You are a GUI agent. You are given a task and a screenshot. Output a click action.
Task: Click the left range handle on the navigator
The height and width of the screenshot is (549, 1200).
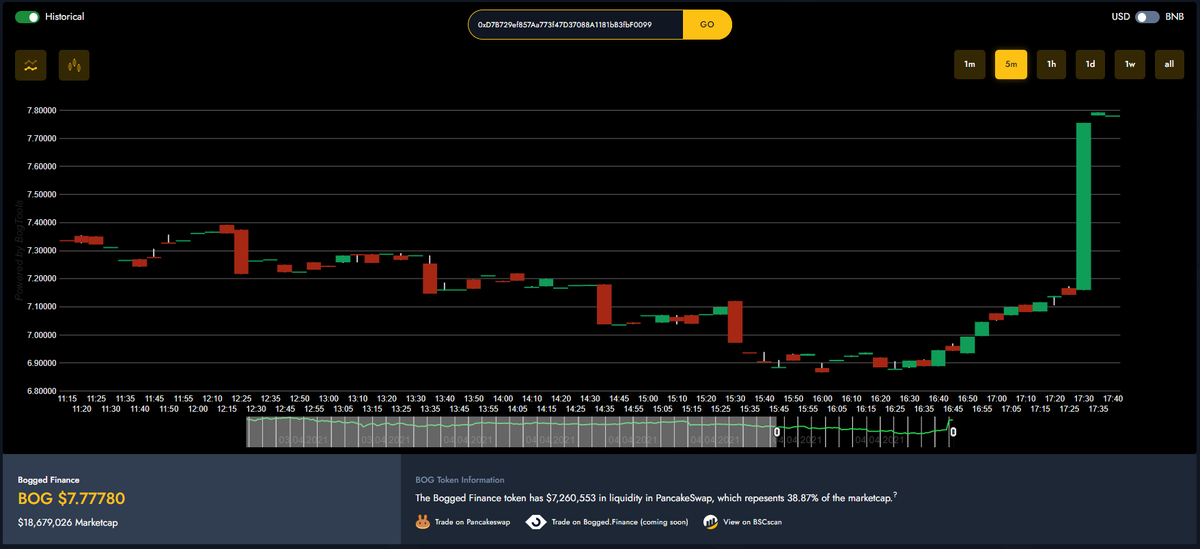tap(776, 433)
